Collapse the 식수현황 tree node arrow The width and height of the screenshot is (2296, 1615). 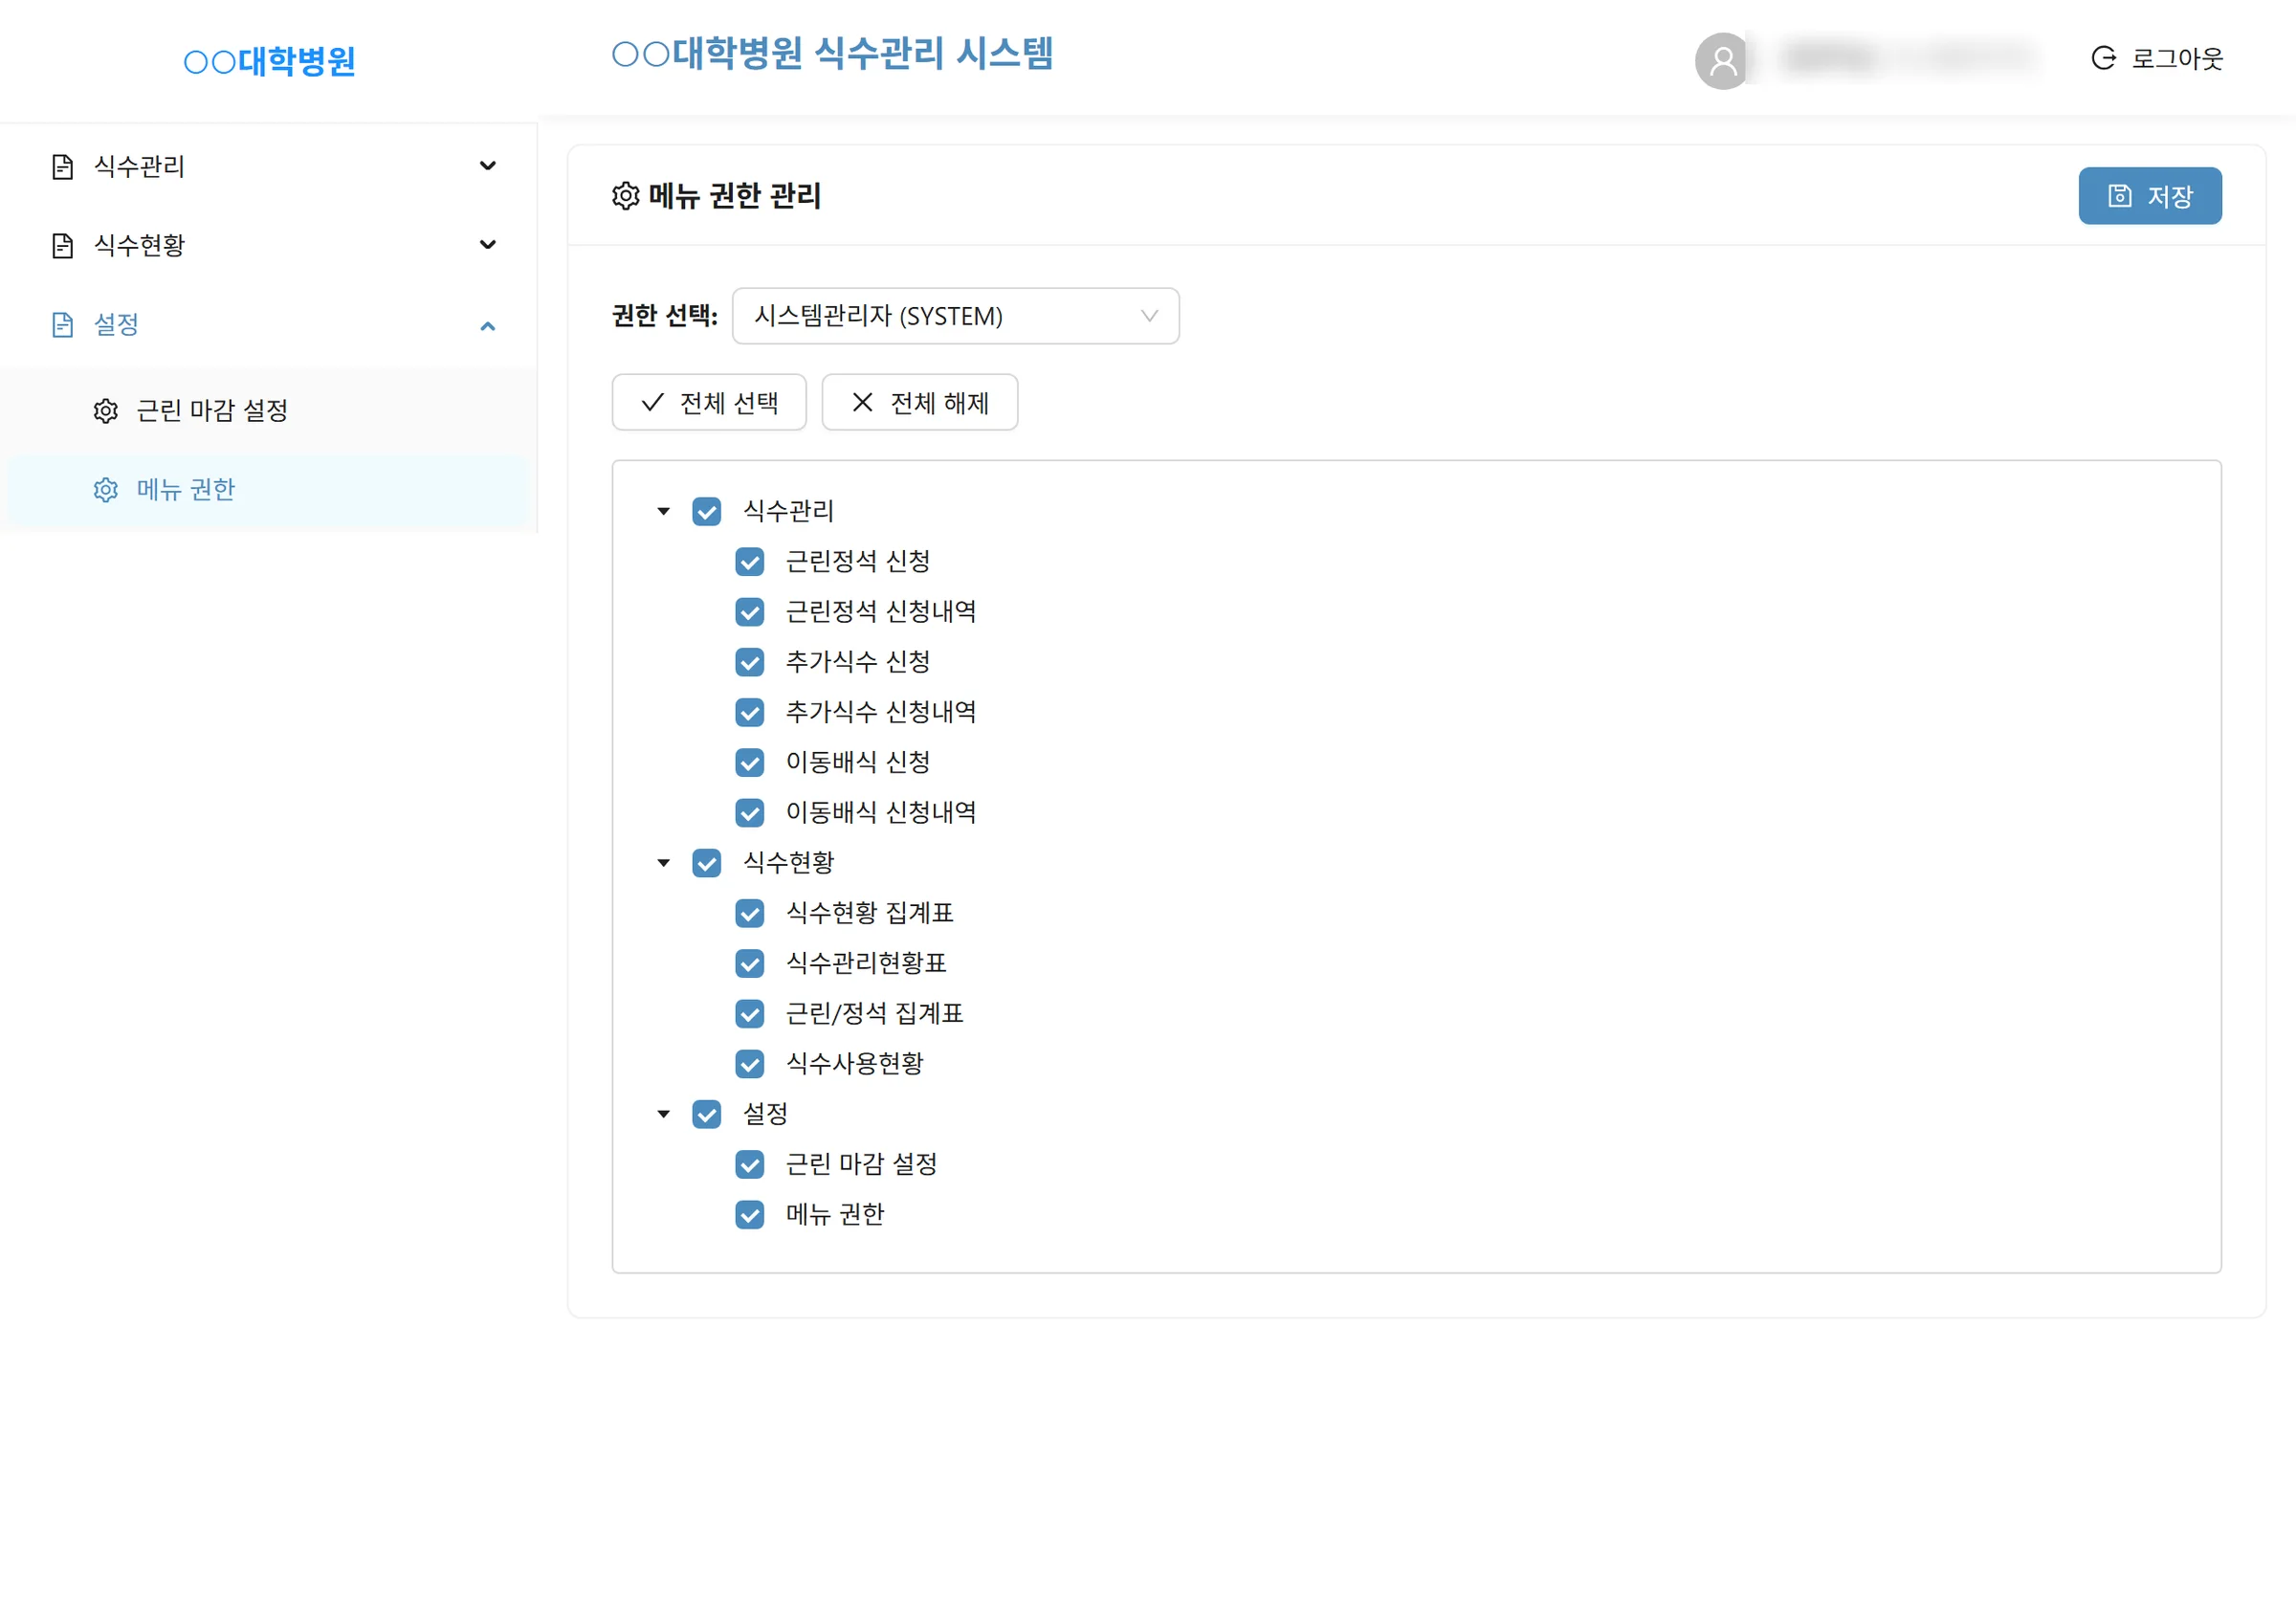click(x=663, y=863)
